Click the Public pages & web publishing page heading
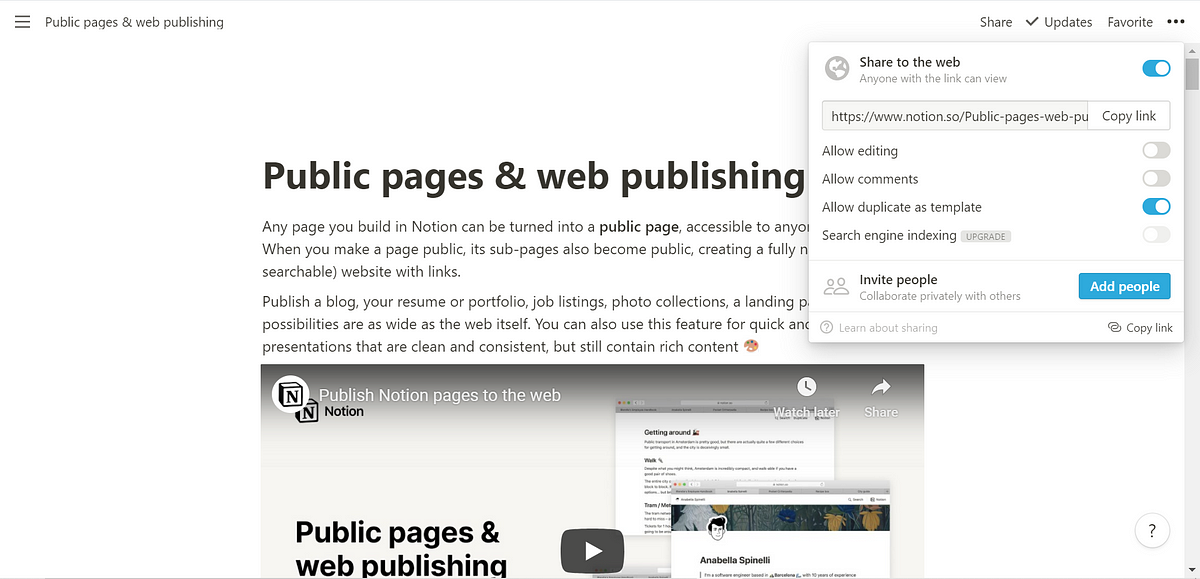The image size is (1200, 579). coord(533,176)
